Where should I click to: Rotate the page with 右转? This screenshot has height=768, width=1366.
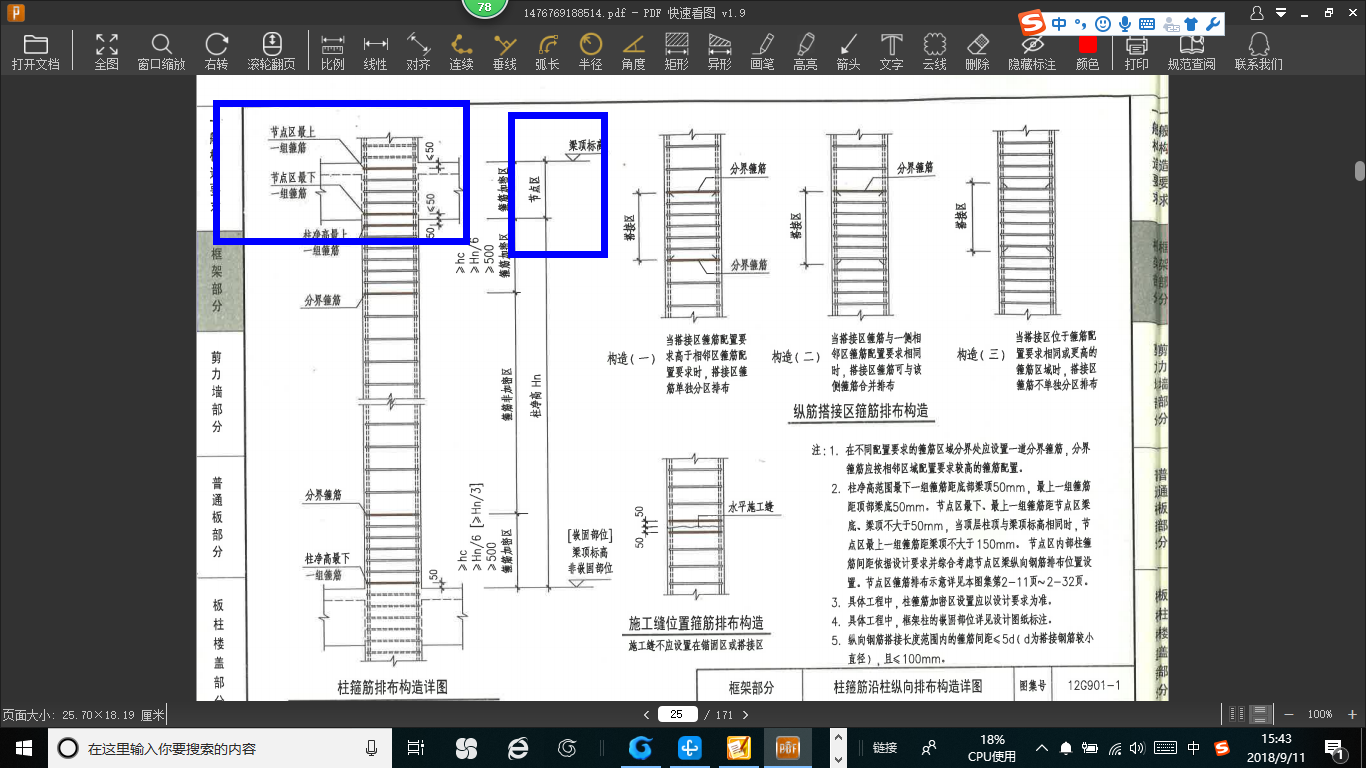coord(216,52)
